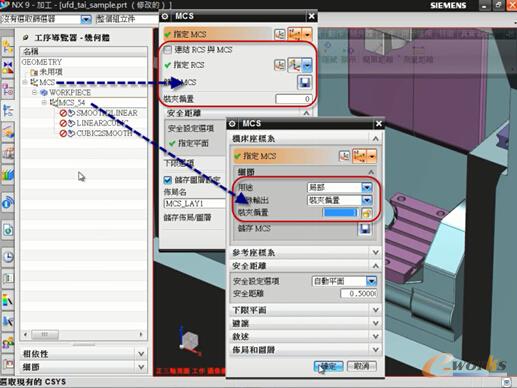
Task: Open the Machining Feature Navigator sidebar tab
Action: tap(7, 132)
